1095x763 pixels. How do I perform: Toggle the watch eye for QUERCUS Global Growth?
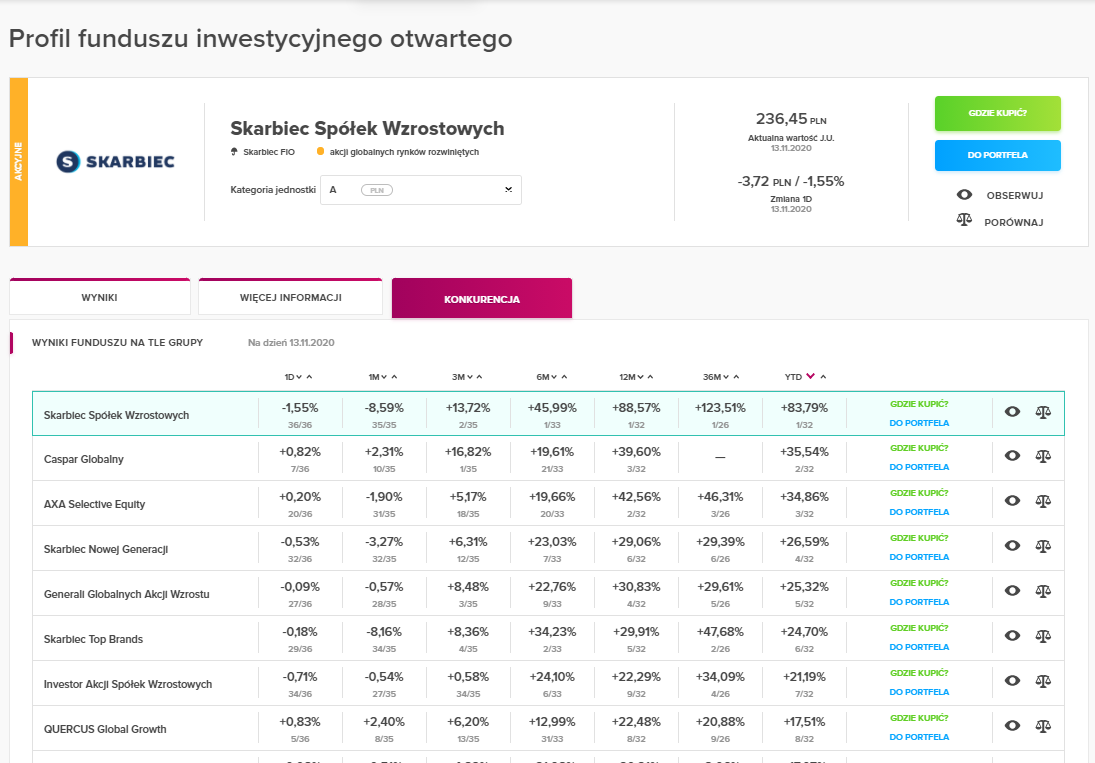1012,726
